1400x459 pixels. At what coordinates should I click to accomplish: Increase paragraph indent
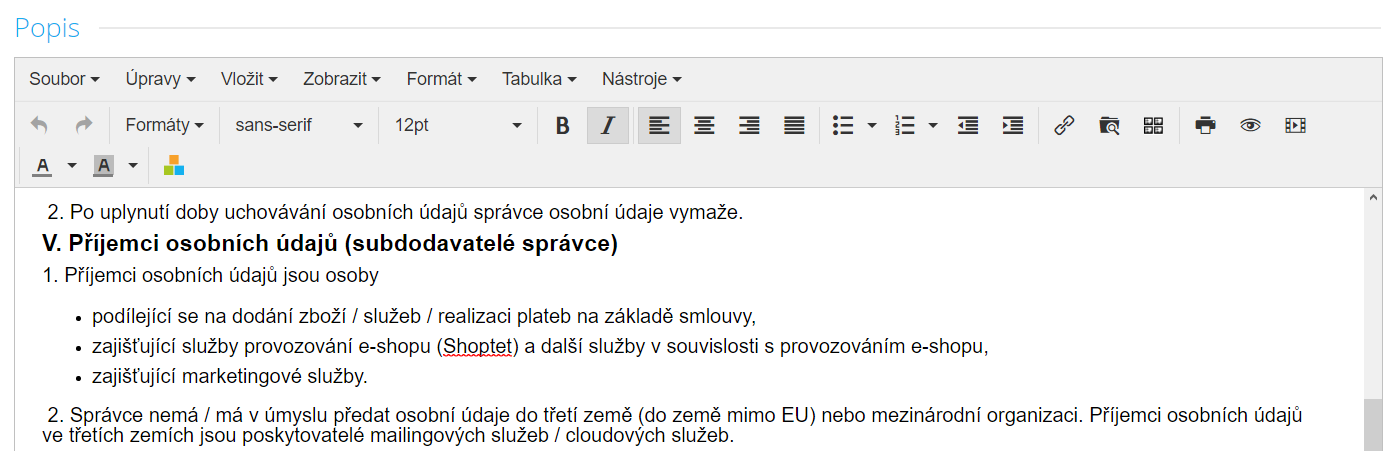pos(1012,125)
